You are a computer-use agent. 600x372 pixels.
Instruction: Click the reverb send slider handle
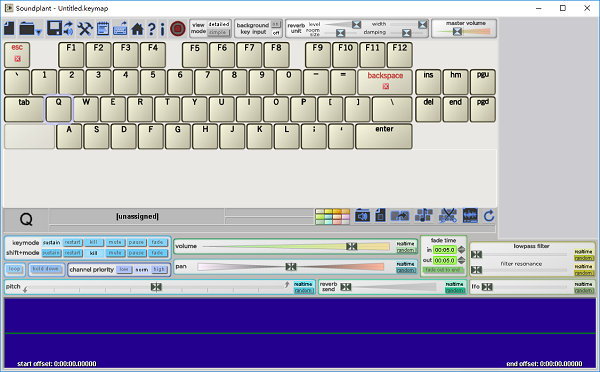point(346,287)
